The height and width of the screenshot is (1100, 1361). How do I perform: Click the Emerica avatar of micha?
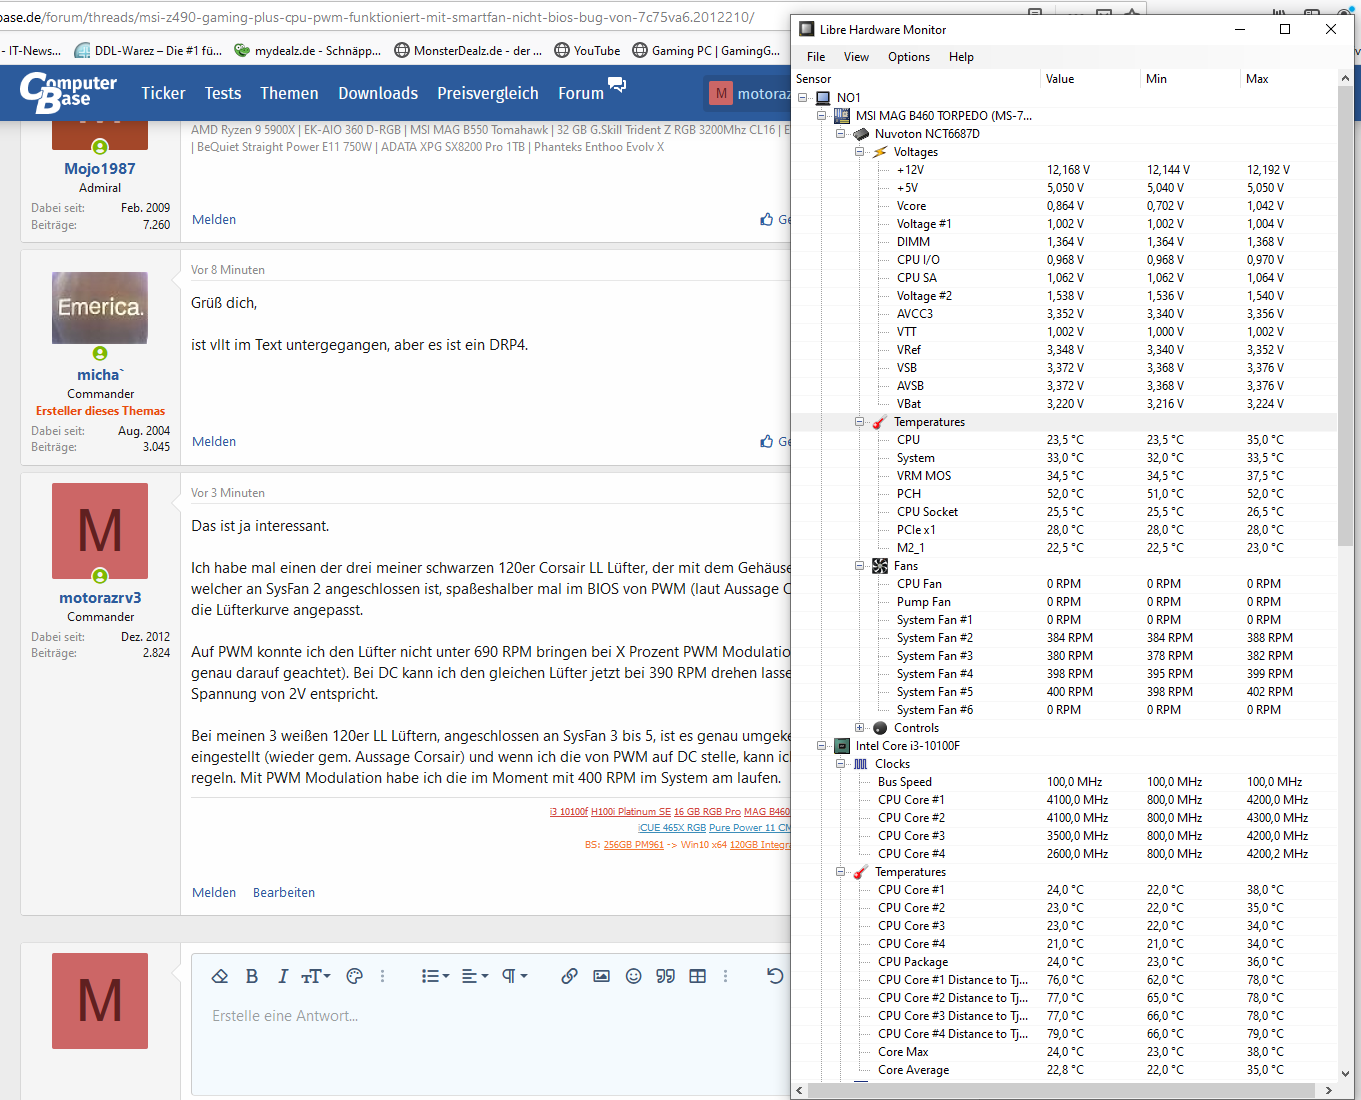100,308
